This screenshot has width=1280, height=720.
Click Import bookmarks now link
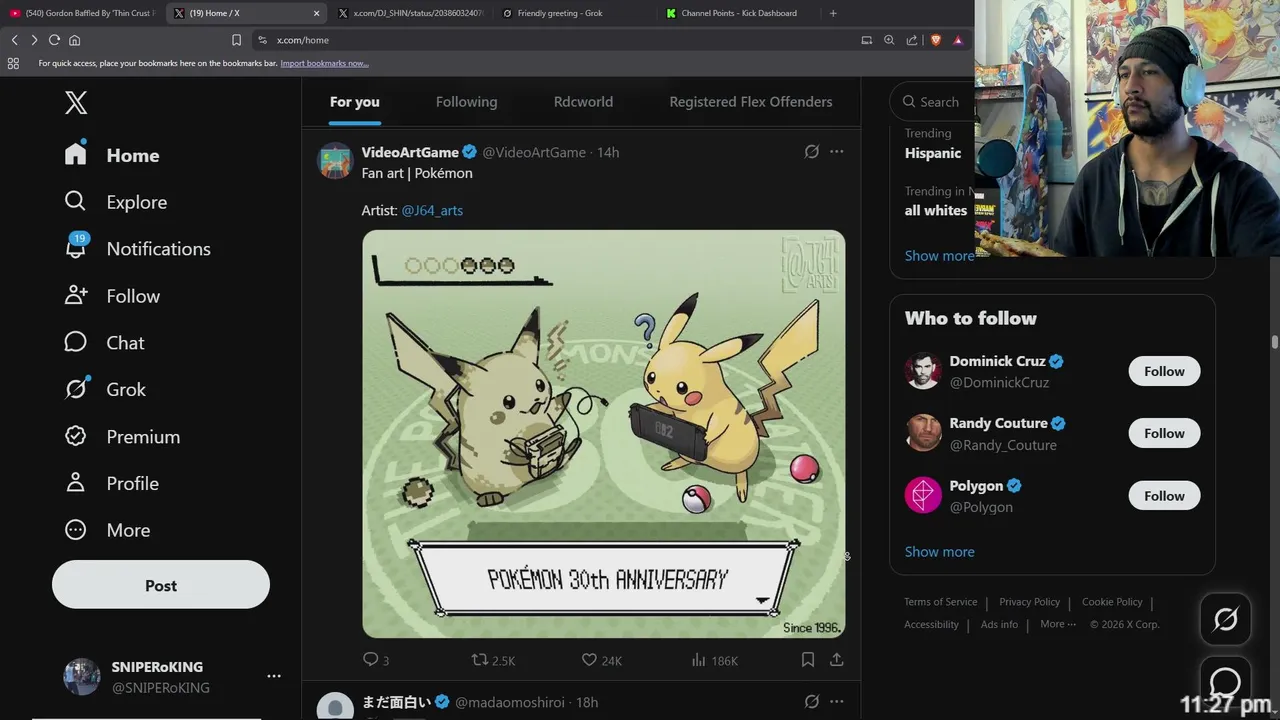click(324, 63)
